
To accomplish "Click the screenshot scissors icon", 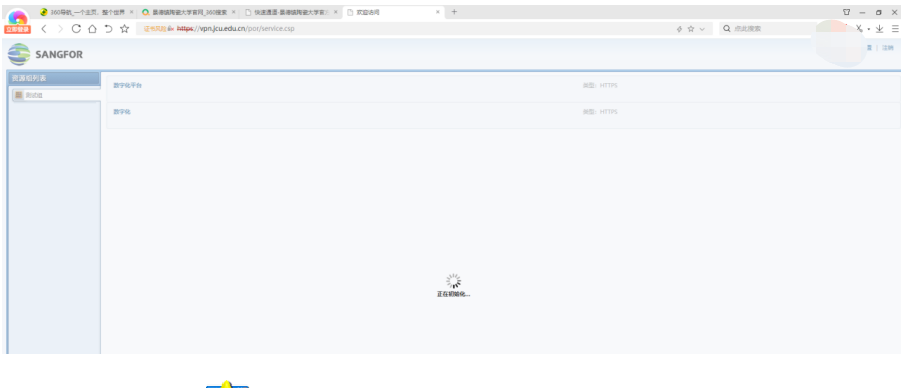I will click(x=859, y=29).
